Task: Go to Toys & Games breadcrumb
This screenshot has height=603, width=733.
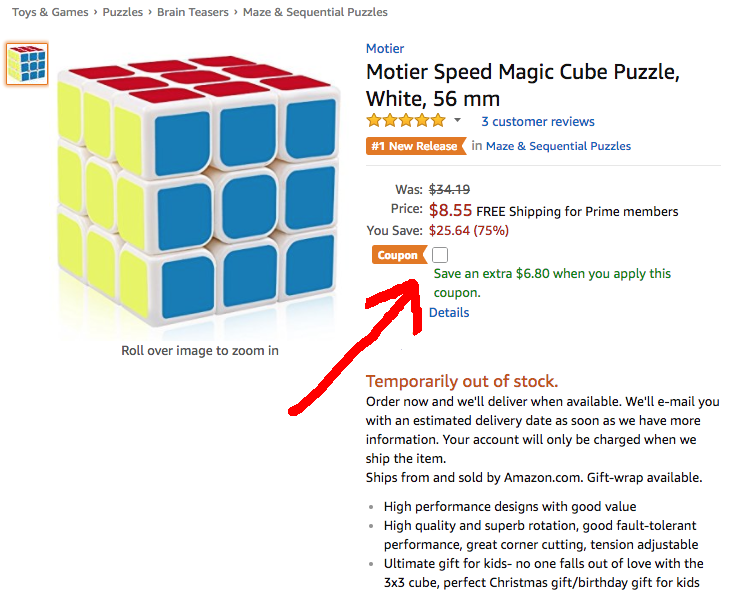Action: (x=50, y=12)
